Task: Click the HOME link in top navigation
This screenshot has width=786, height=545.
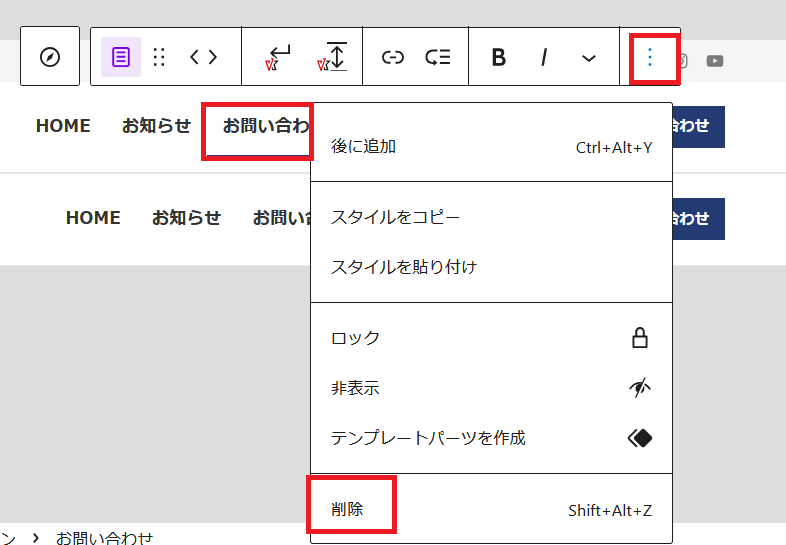Action: click(x=63, y=126)
